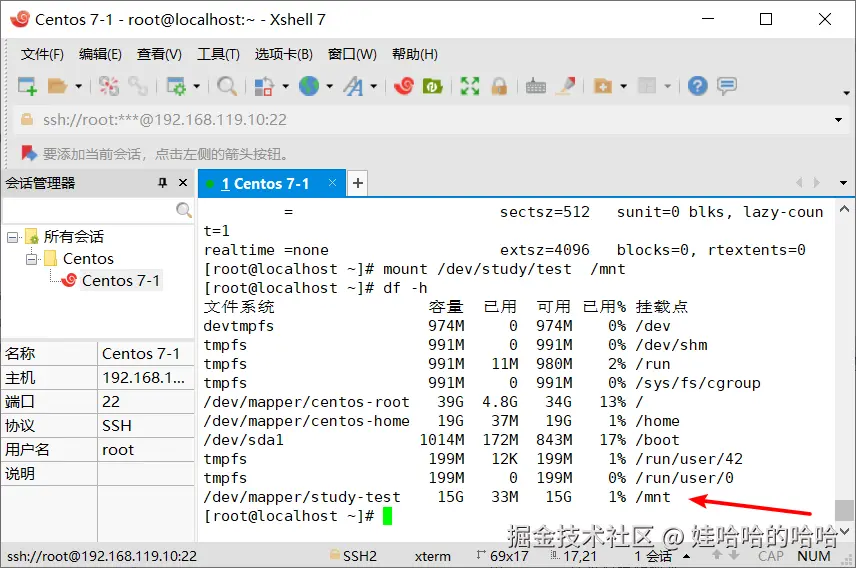Image resolution: width=856 pixels, height=568 pixels.
Task: Close the Centos 7-1 tab
Action: [332, 183]
